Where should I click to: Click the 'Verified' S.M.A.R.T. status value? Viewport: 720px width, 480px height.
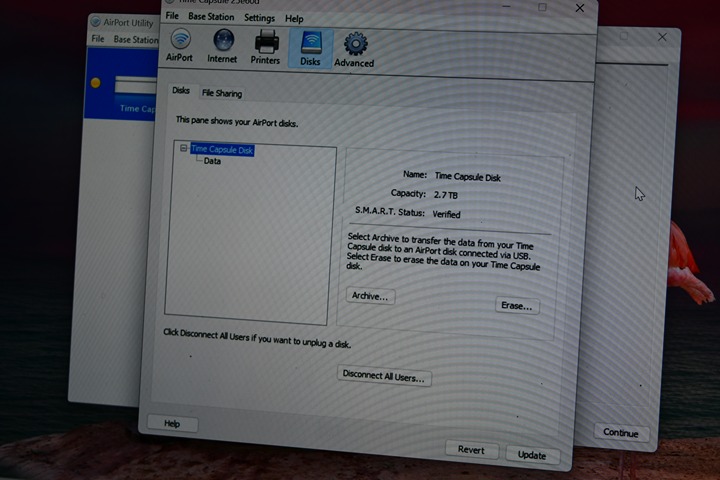(446, 215)
